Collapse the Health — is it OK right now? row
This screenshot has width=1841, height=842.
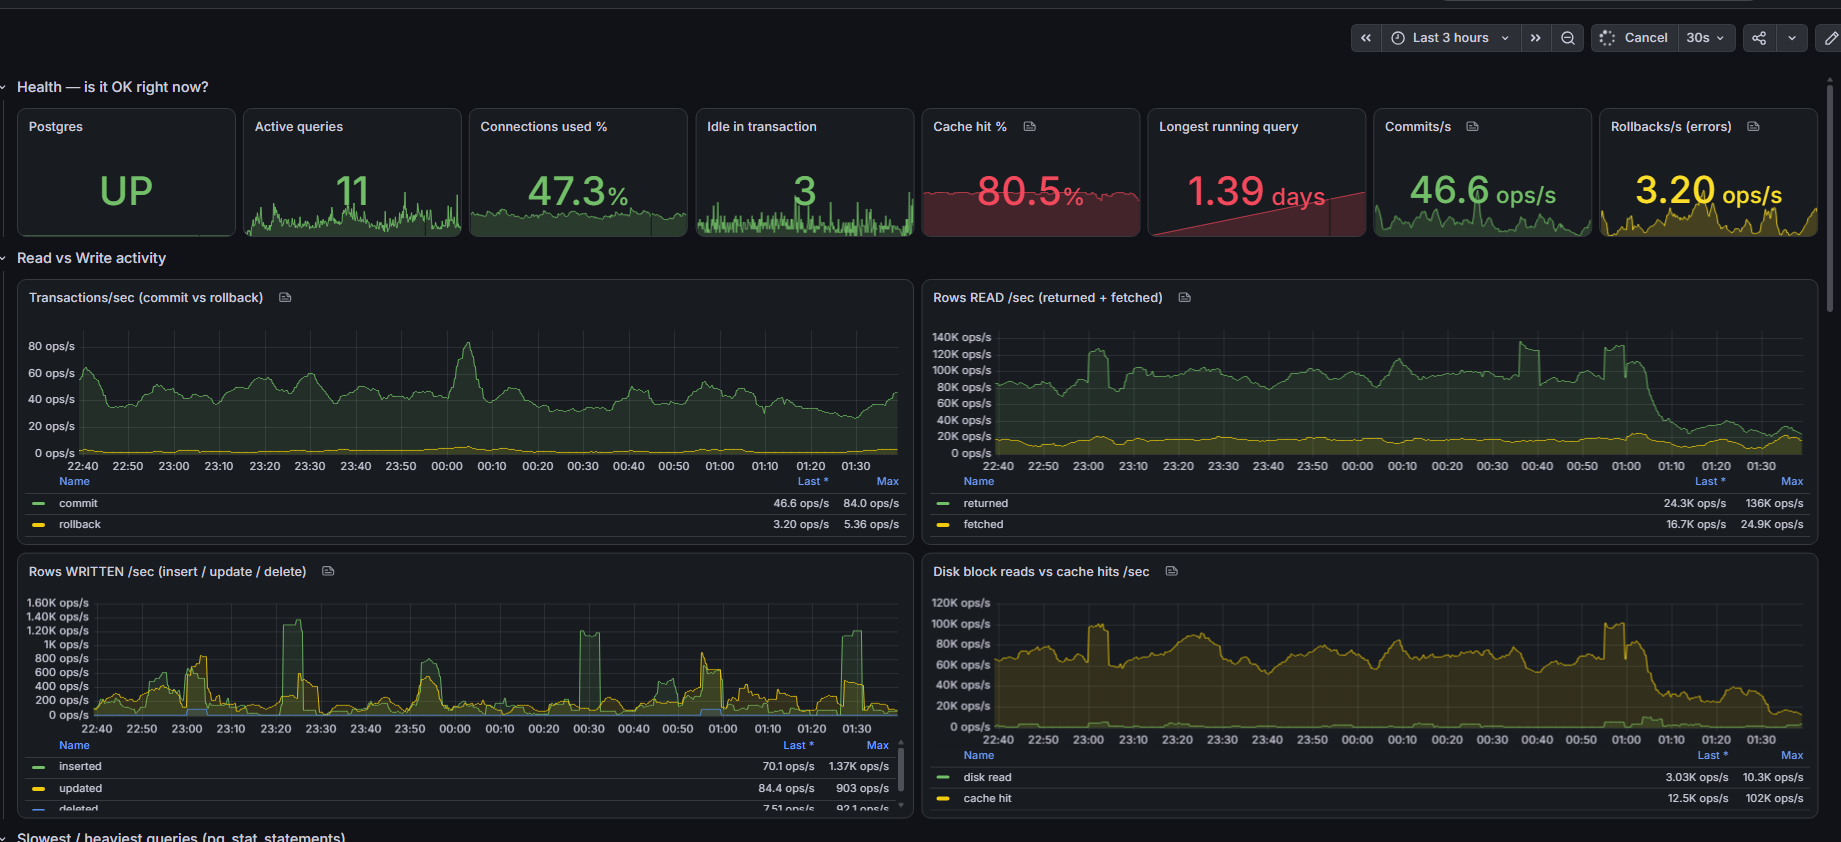[5, 87]
